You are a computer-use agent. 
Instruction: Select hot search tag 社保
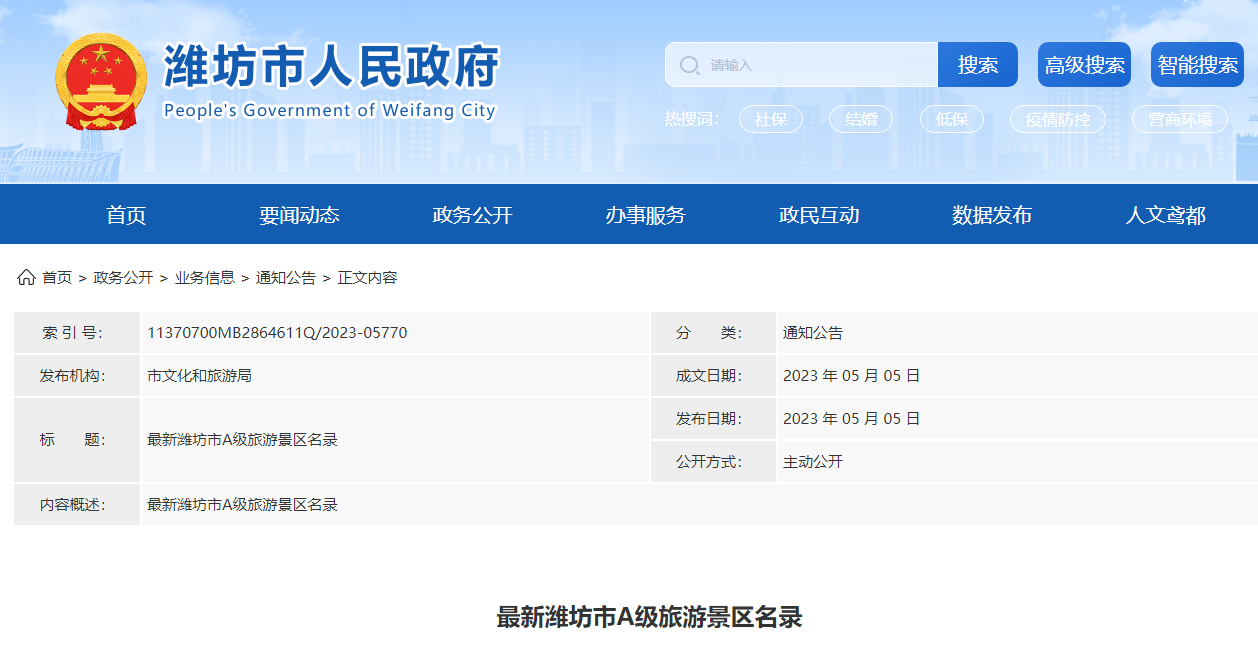[770, 119]
